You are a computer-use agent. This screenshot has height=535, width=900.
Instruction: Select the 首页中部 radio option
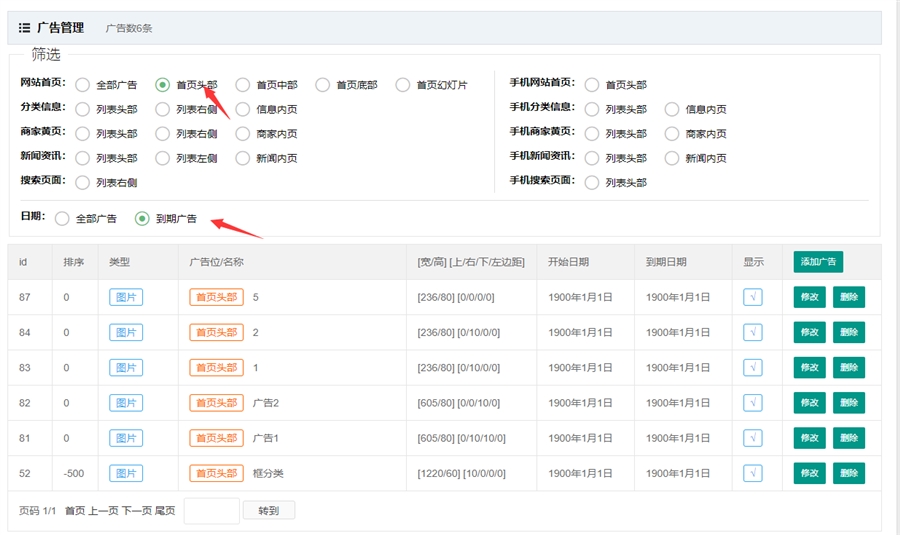point(243,85)
